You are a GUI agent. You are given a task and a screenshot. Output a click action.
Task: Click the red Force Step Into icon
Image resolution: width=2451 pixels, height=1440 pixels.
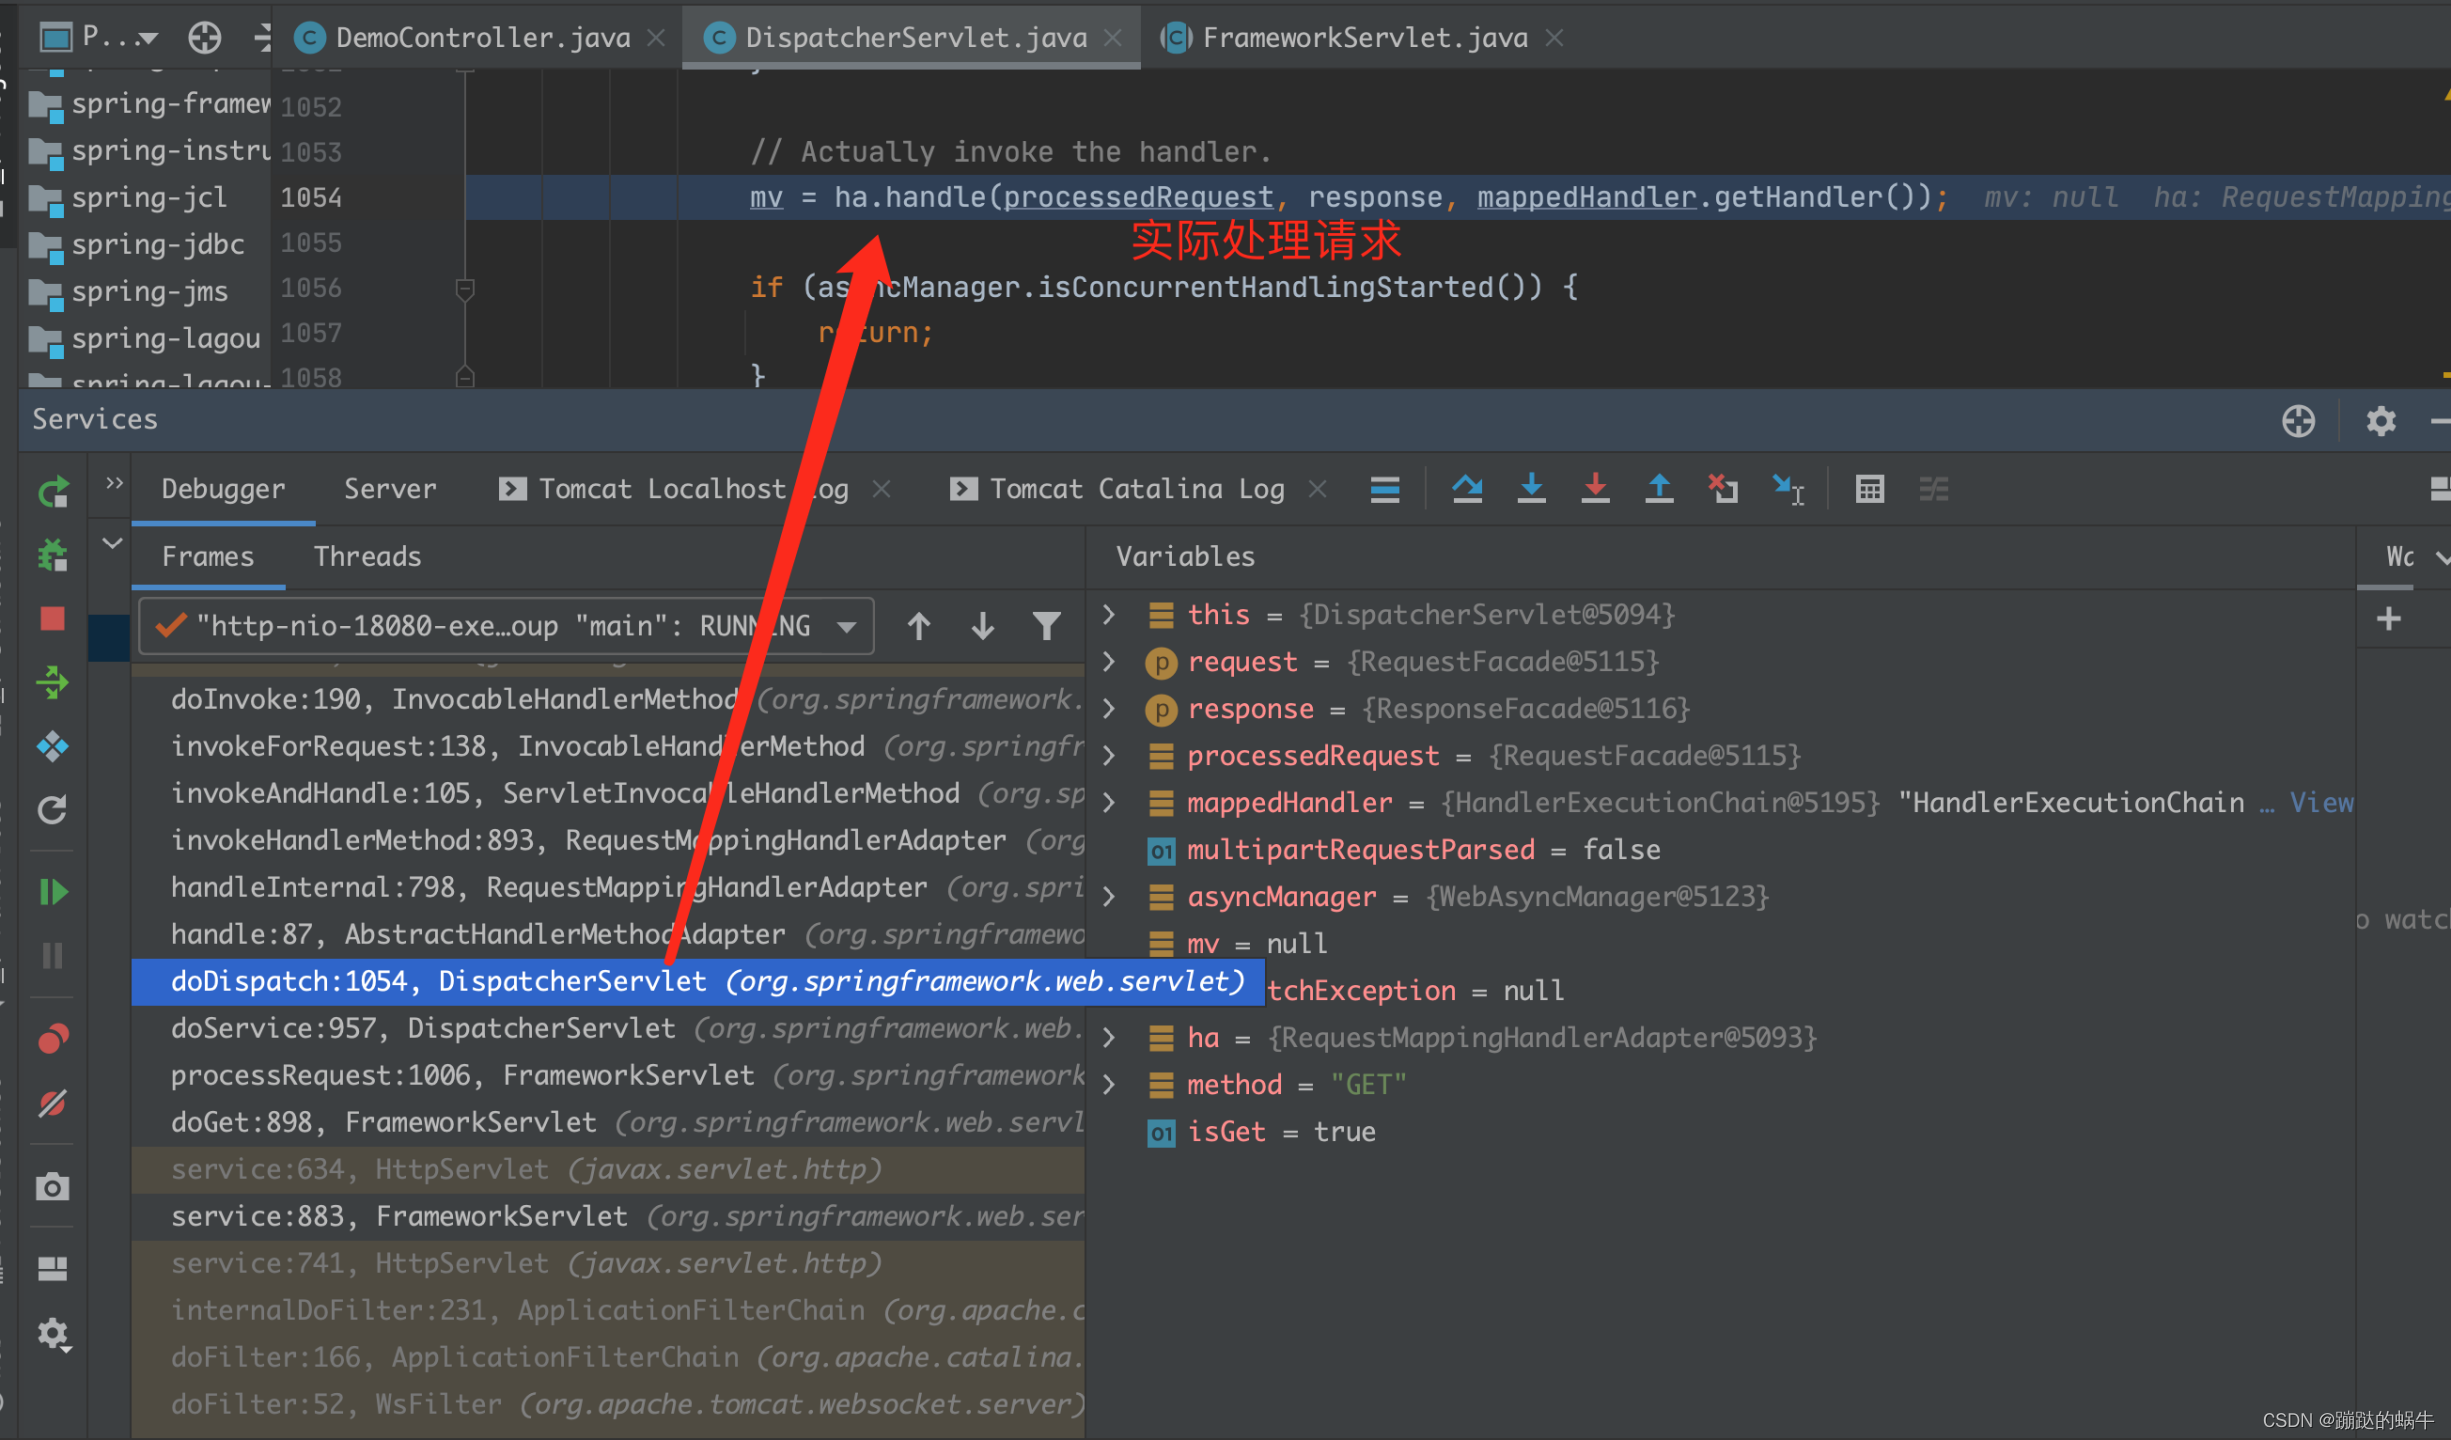[x=1595, y=489]
